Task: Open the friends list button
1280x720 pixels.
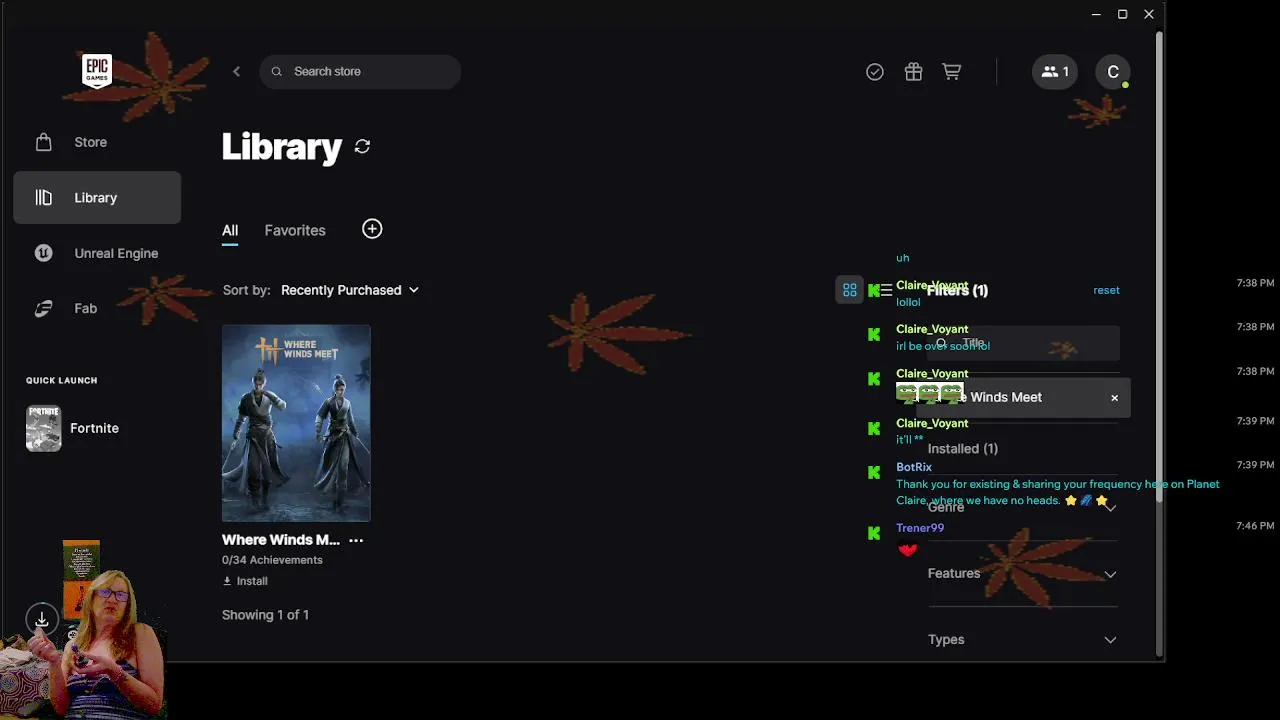Action: (x=1055, y=72)
